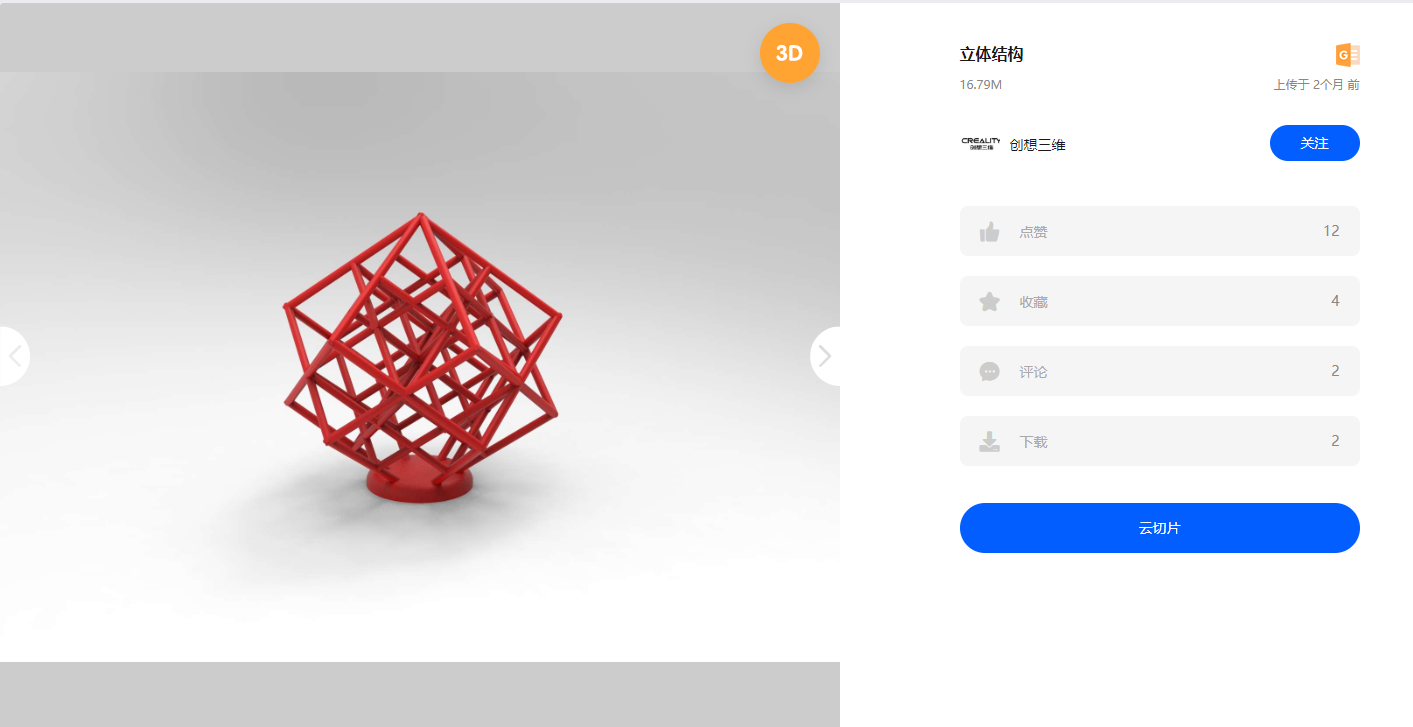The image size is (1413, 727).
Task: Click the star favorite icon
Action: tap(990, 301)
